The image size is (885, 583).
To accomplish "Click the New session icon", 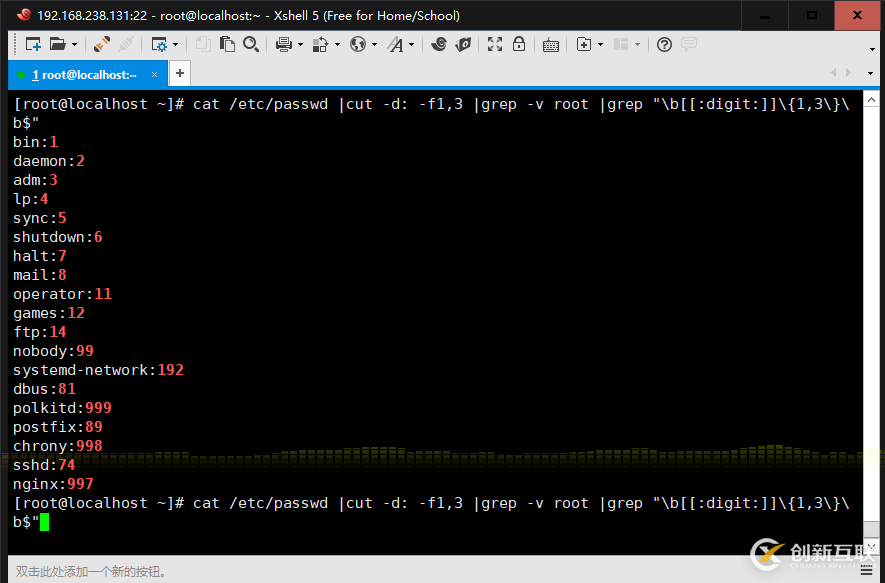I will pos(33,44).
